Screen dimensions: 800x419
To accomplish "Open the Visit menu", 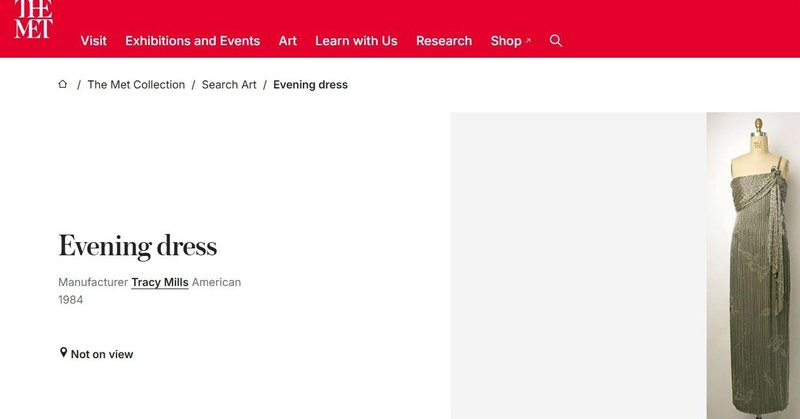I will [93, 41].
